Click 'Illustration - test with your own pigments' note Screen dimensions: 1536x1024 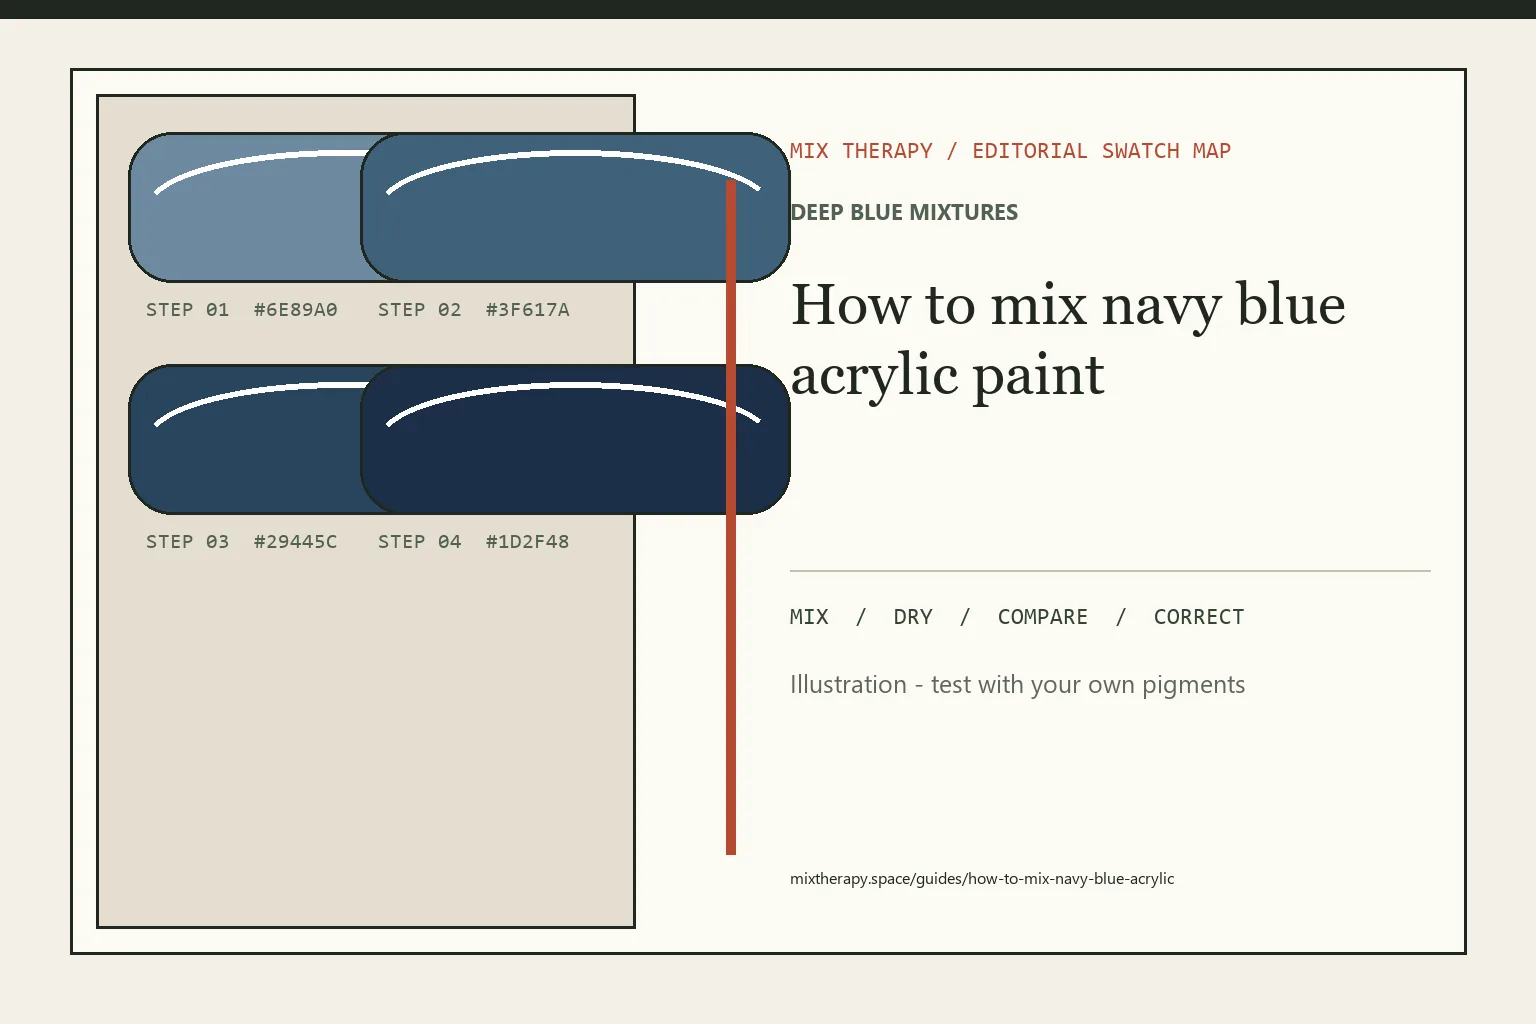(x=1018, y=685)
